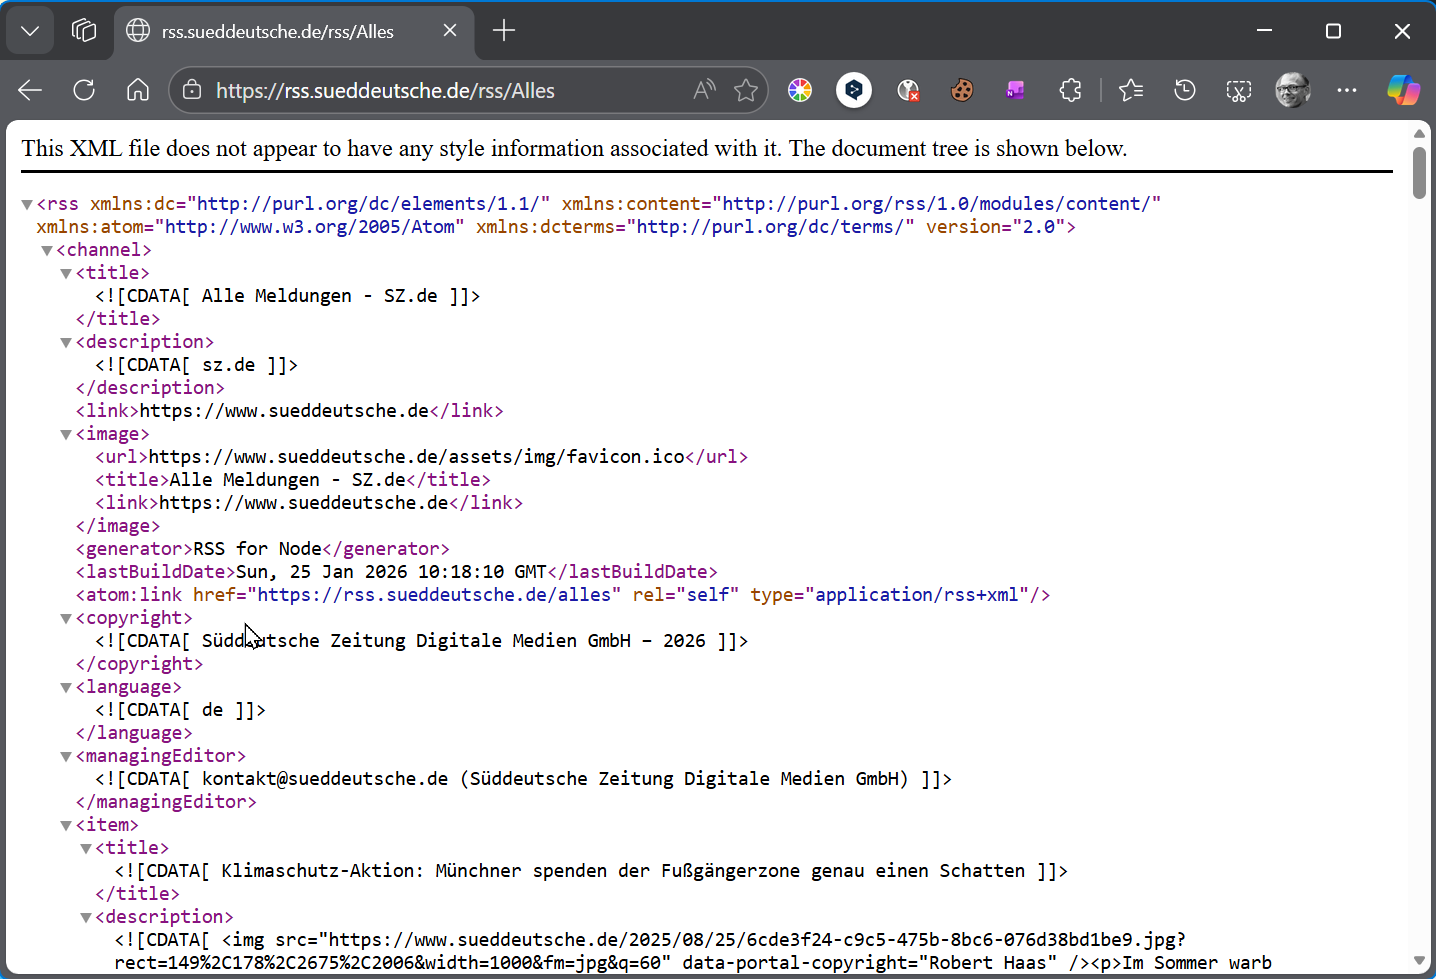1436x979 pixels.
Task: Open Read Aloud from address bar
Action: coord(704,90)
